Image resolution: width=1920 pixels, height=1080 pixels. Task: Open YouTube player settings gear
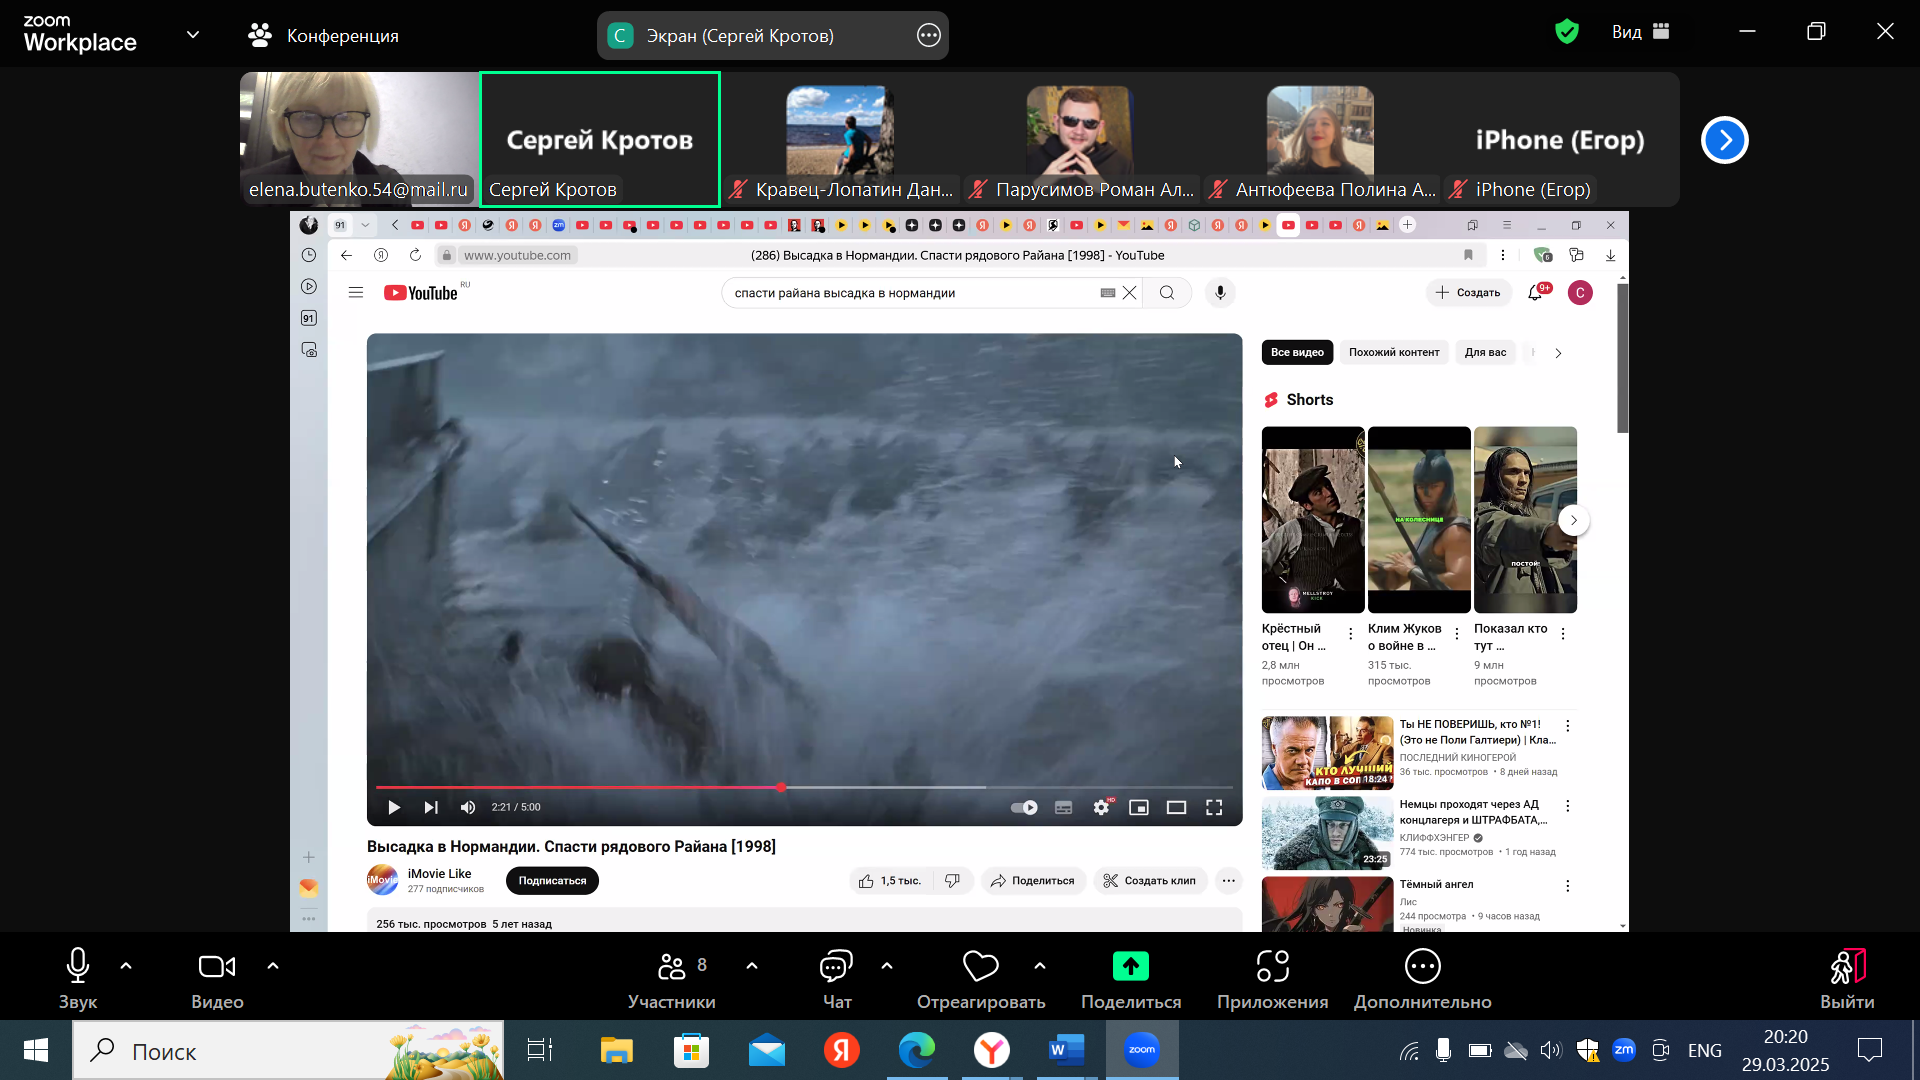[1102, 807]
